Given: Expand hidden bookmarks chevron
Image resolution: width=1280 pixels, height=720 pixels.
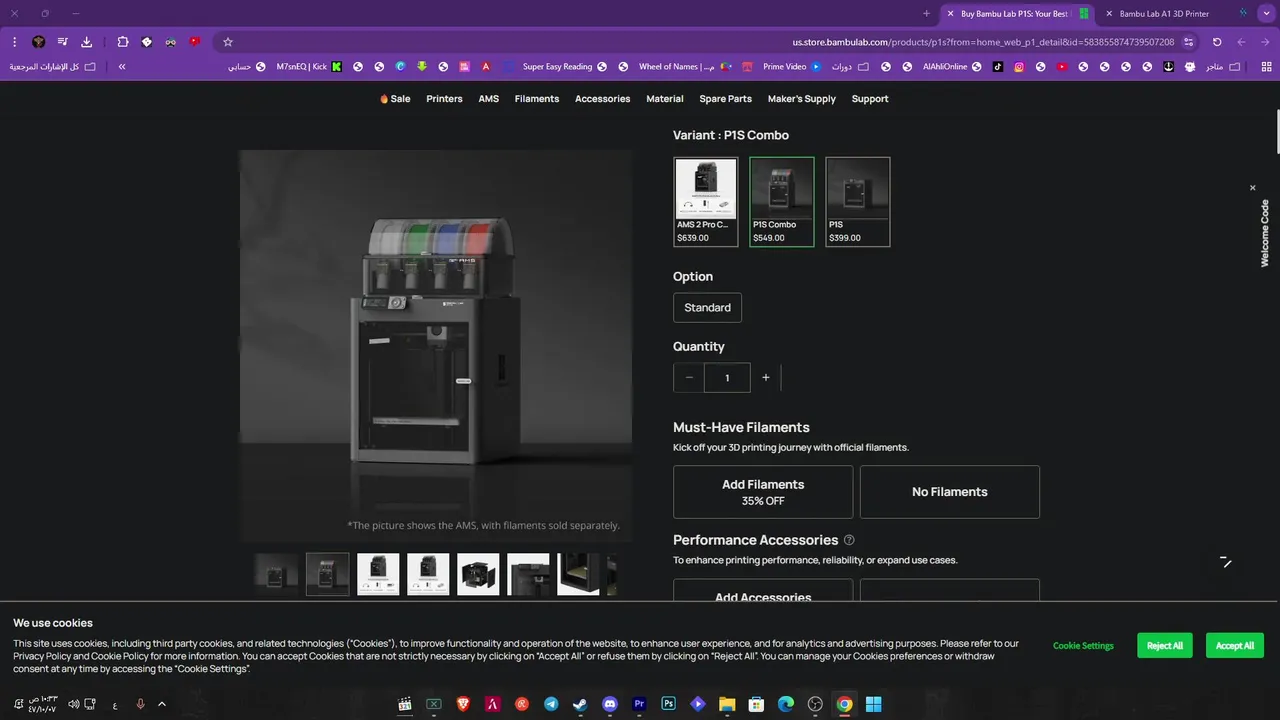Looking at the screenshot, I should pyautogui.click(x=122, y=67).
